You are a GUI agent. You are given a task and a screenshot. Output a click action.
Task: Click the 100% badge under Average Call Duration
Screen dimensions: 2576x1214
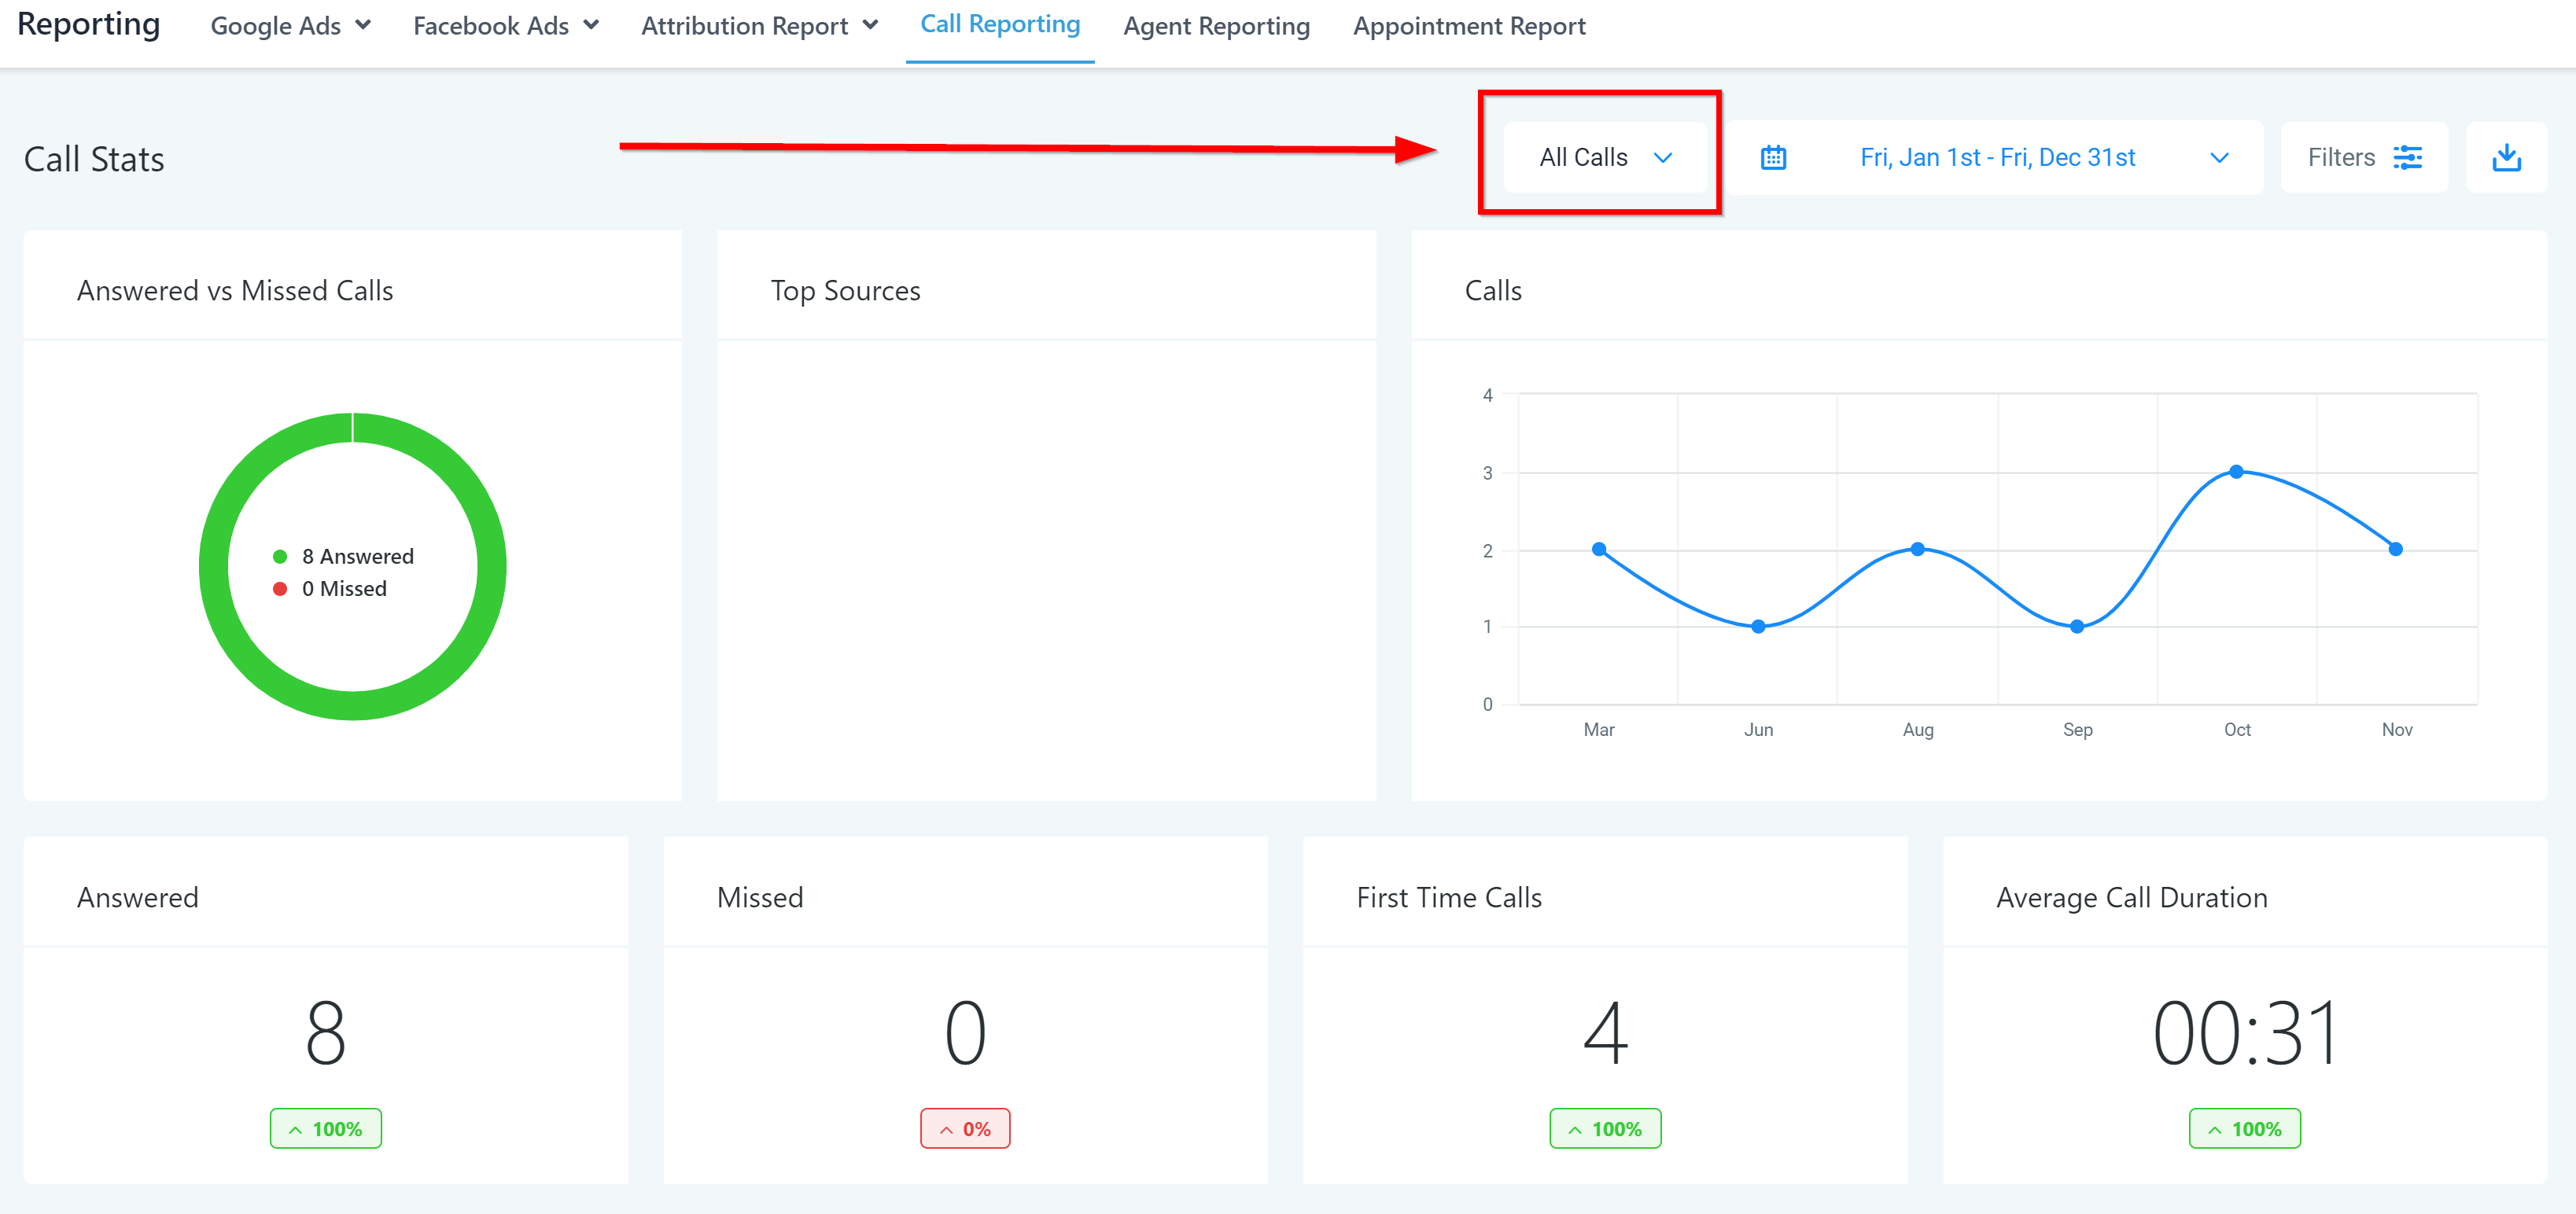pos(2244,1128)
